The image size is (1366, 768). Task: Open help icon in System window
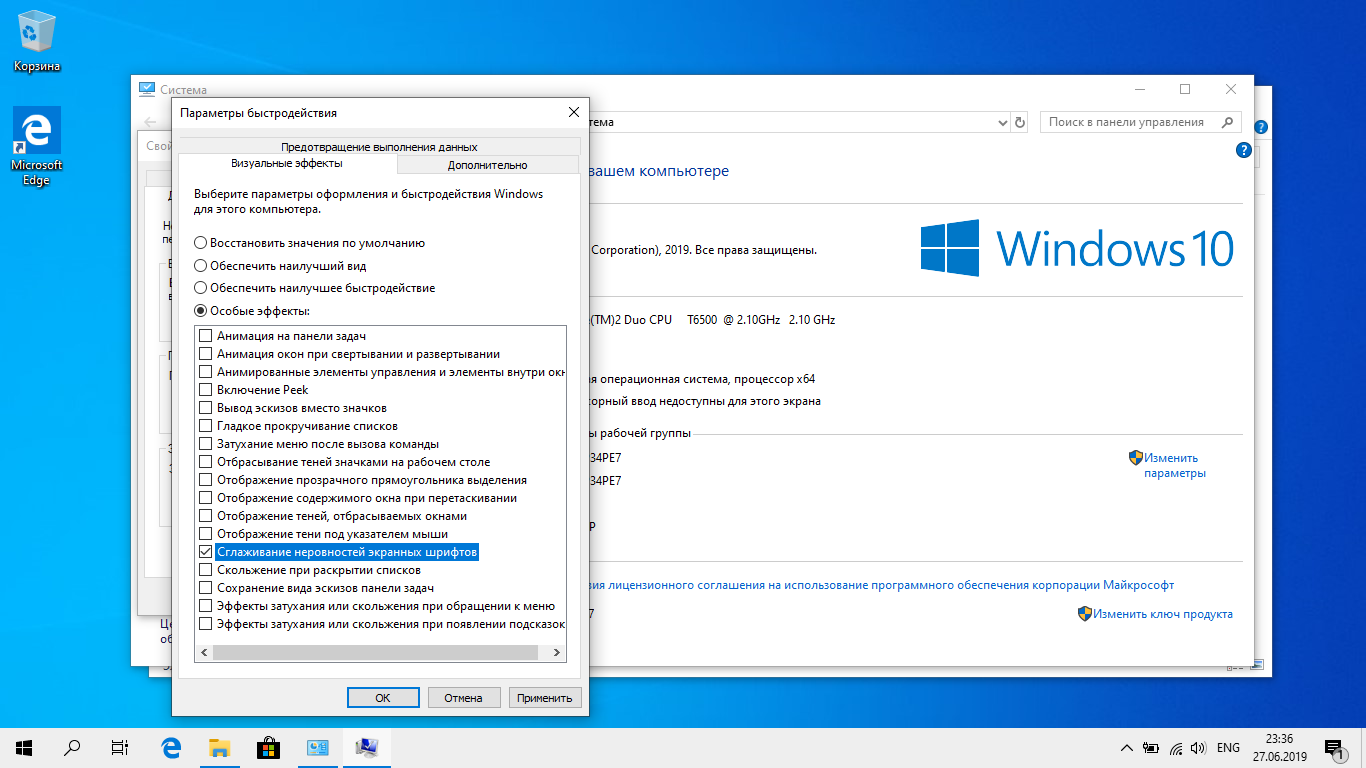(x=1244, y=150)
